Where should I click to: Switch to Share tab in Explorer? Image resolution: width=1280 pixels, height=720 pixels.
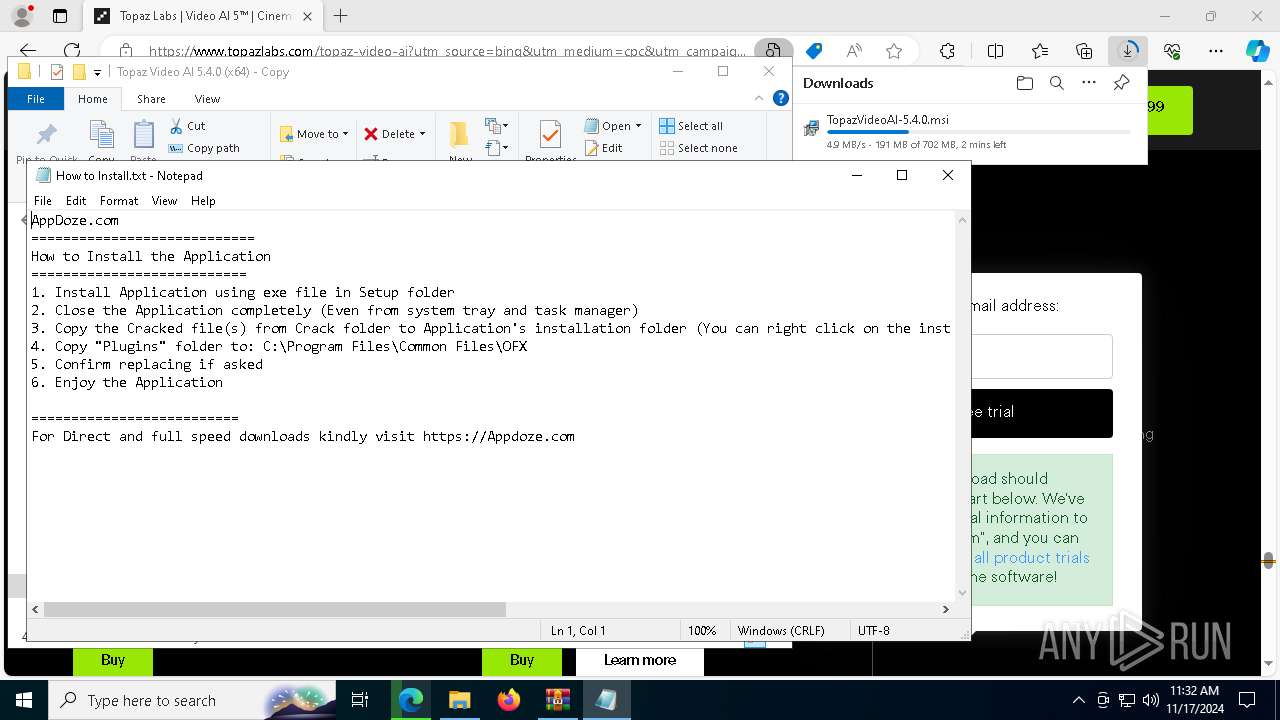151,99
